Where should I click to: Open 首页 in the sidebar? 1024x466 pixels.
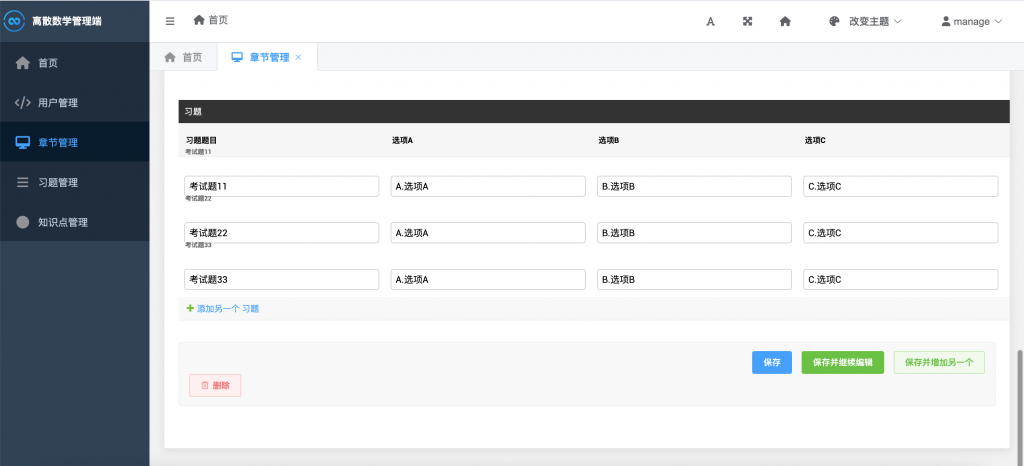(x=74, y=63)
